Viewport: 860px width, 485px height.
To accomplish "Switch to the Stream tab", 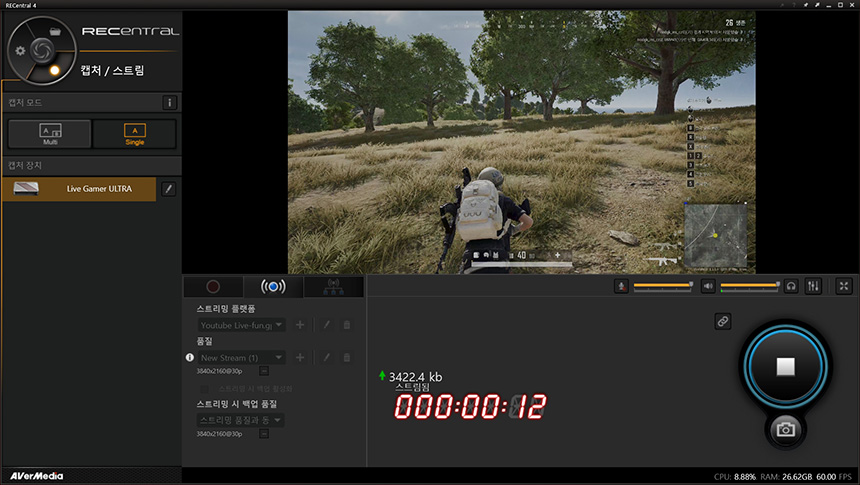I will point(273,286).
